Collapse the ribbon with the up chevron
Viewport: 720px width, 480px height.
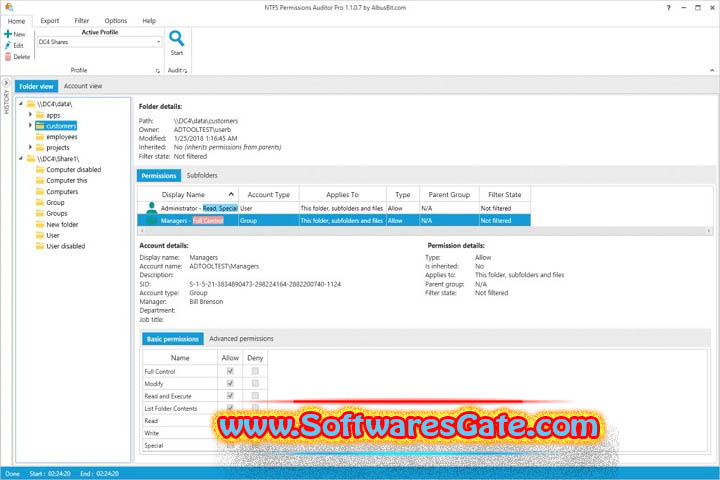click(712, 70)
